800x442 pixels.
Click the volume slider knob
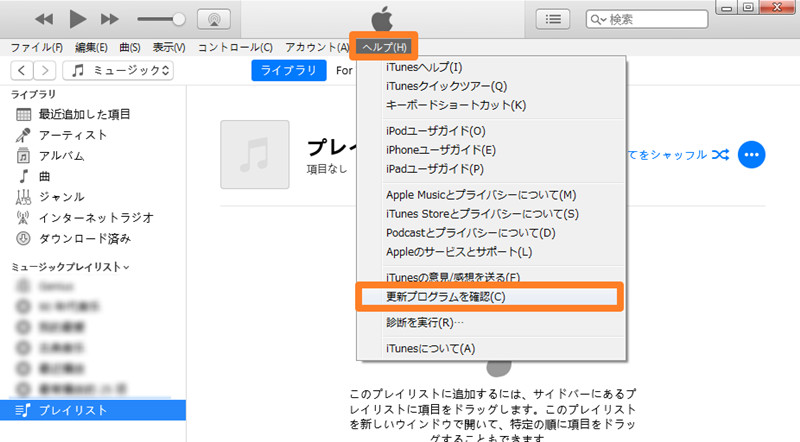click(179, 19)
